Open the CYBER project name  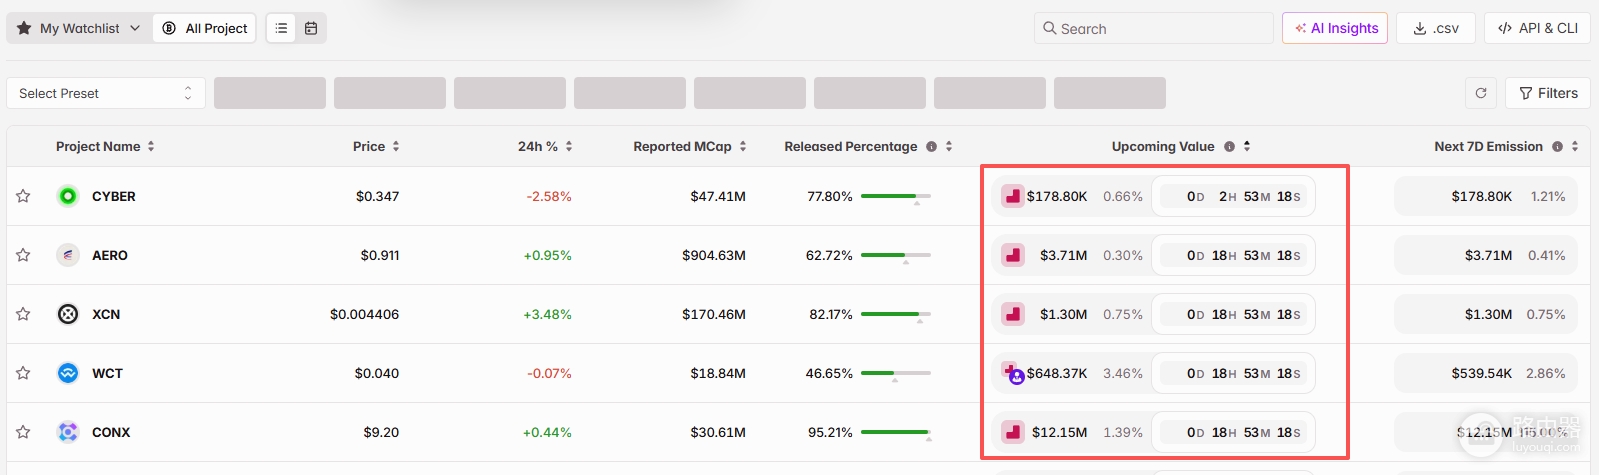114,196
